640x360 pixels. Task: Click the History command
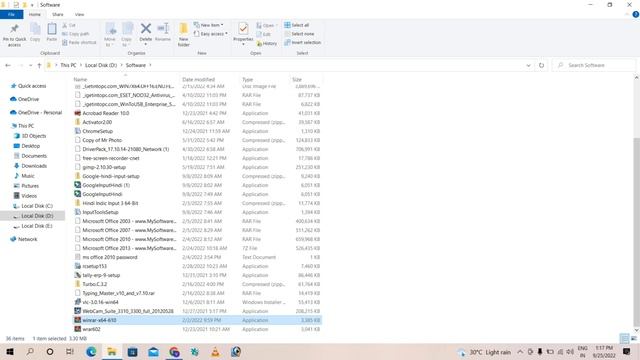click(x=267, y=43)
